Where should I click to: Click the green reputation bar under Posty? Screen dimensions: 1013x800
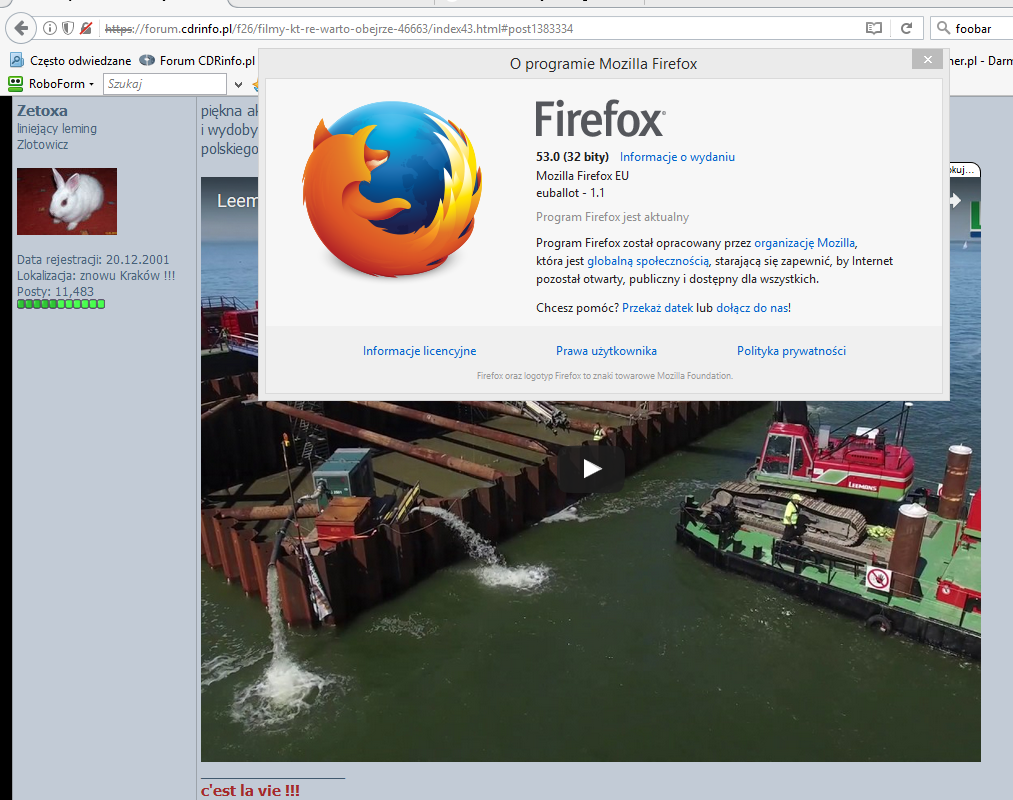[x=61, y=304]
